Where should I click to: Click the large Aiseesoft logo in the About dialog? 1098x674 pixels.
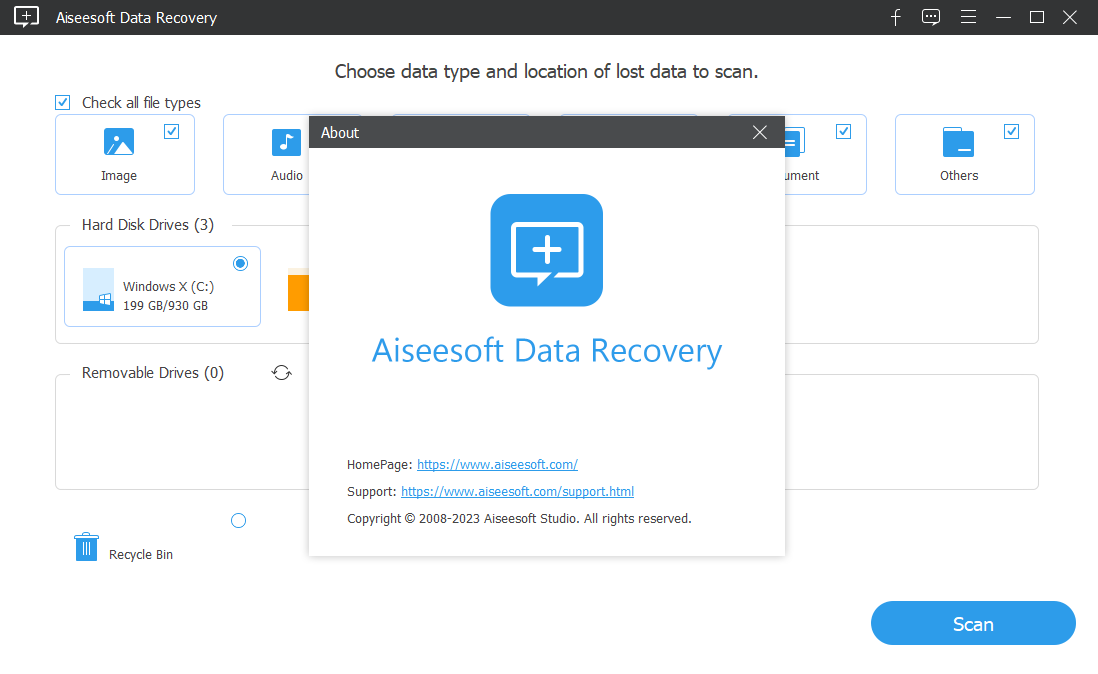coord(546,250)
